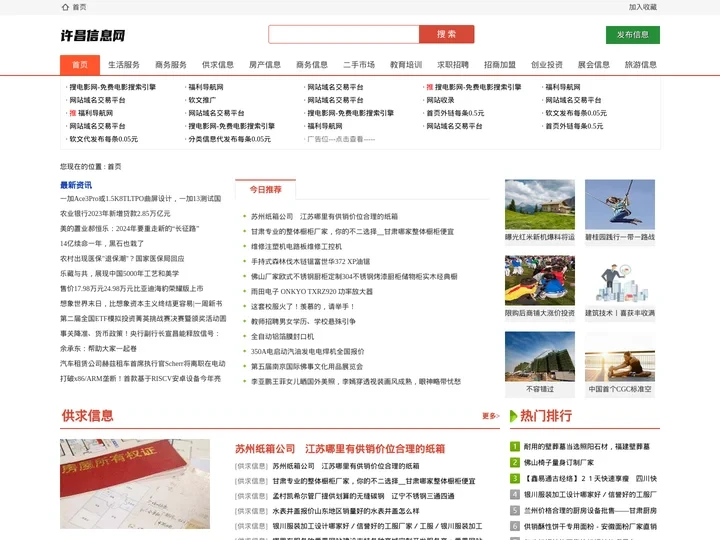
Task: Open the 招商加盟 navigation item
Action: coord(500,65)
